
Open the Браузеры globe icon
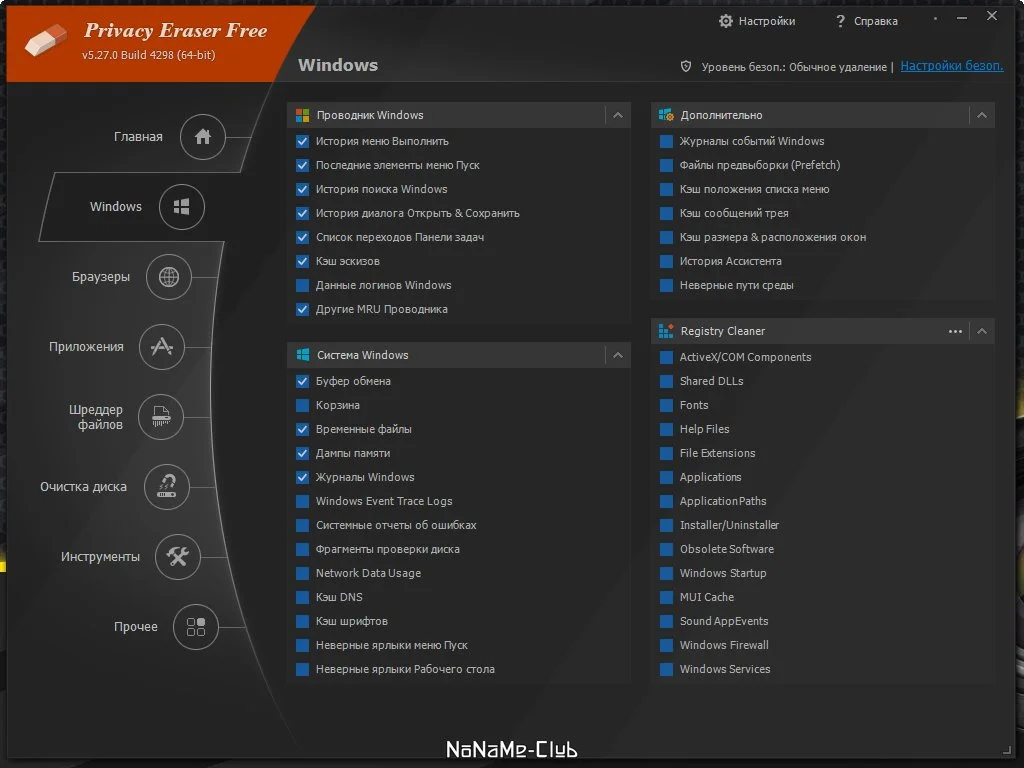coord(168,277)
